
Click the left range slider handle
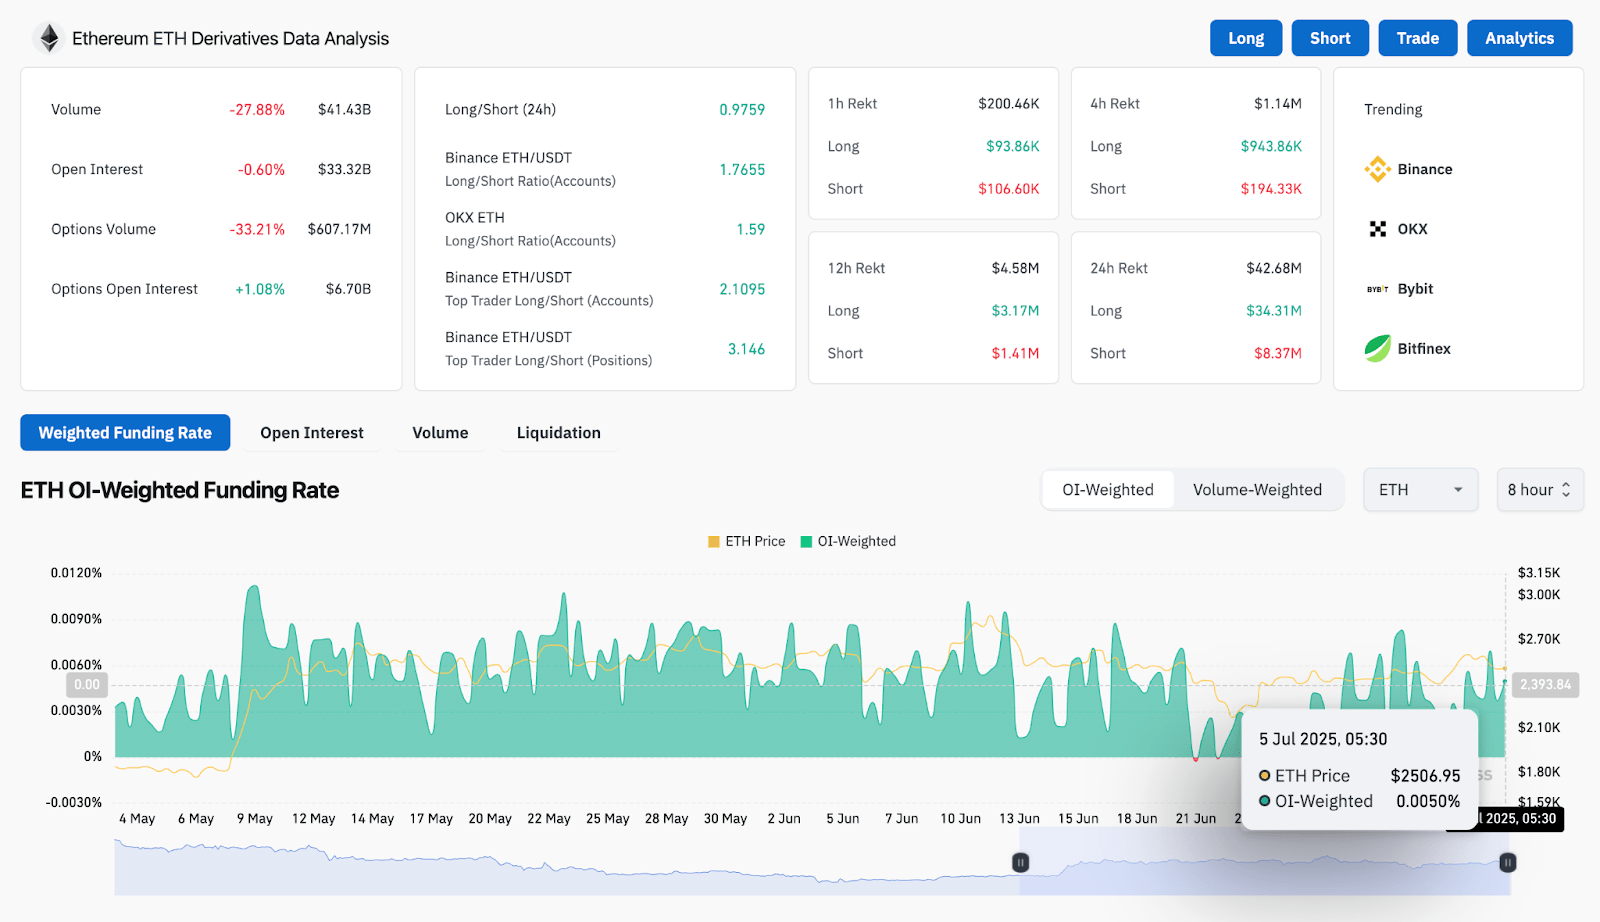click(x=1020, y=862)
